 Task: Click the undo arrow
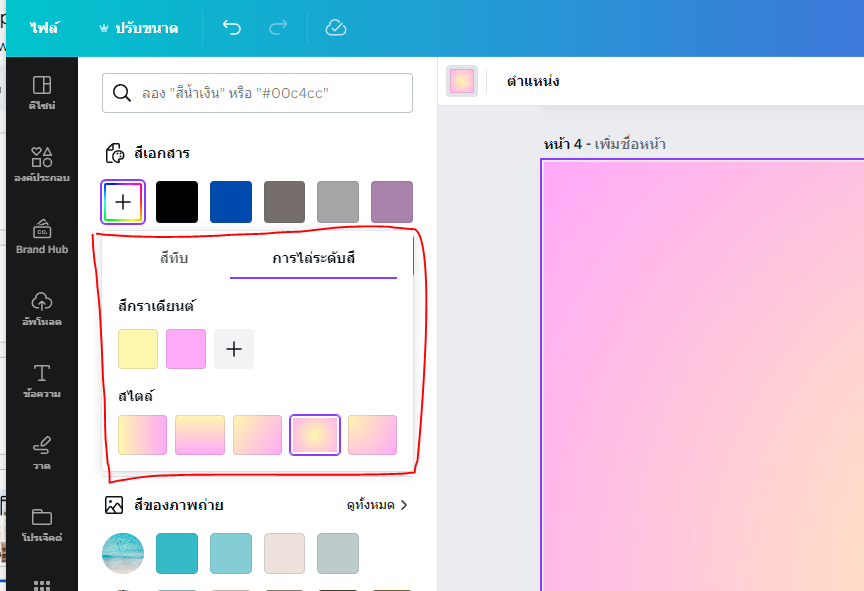[x=232, y=28]
